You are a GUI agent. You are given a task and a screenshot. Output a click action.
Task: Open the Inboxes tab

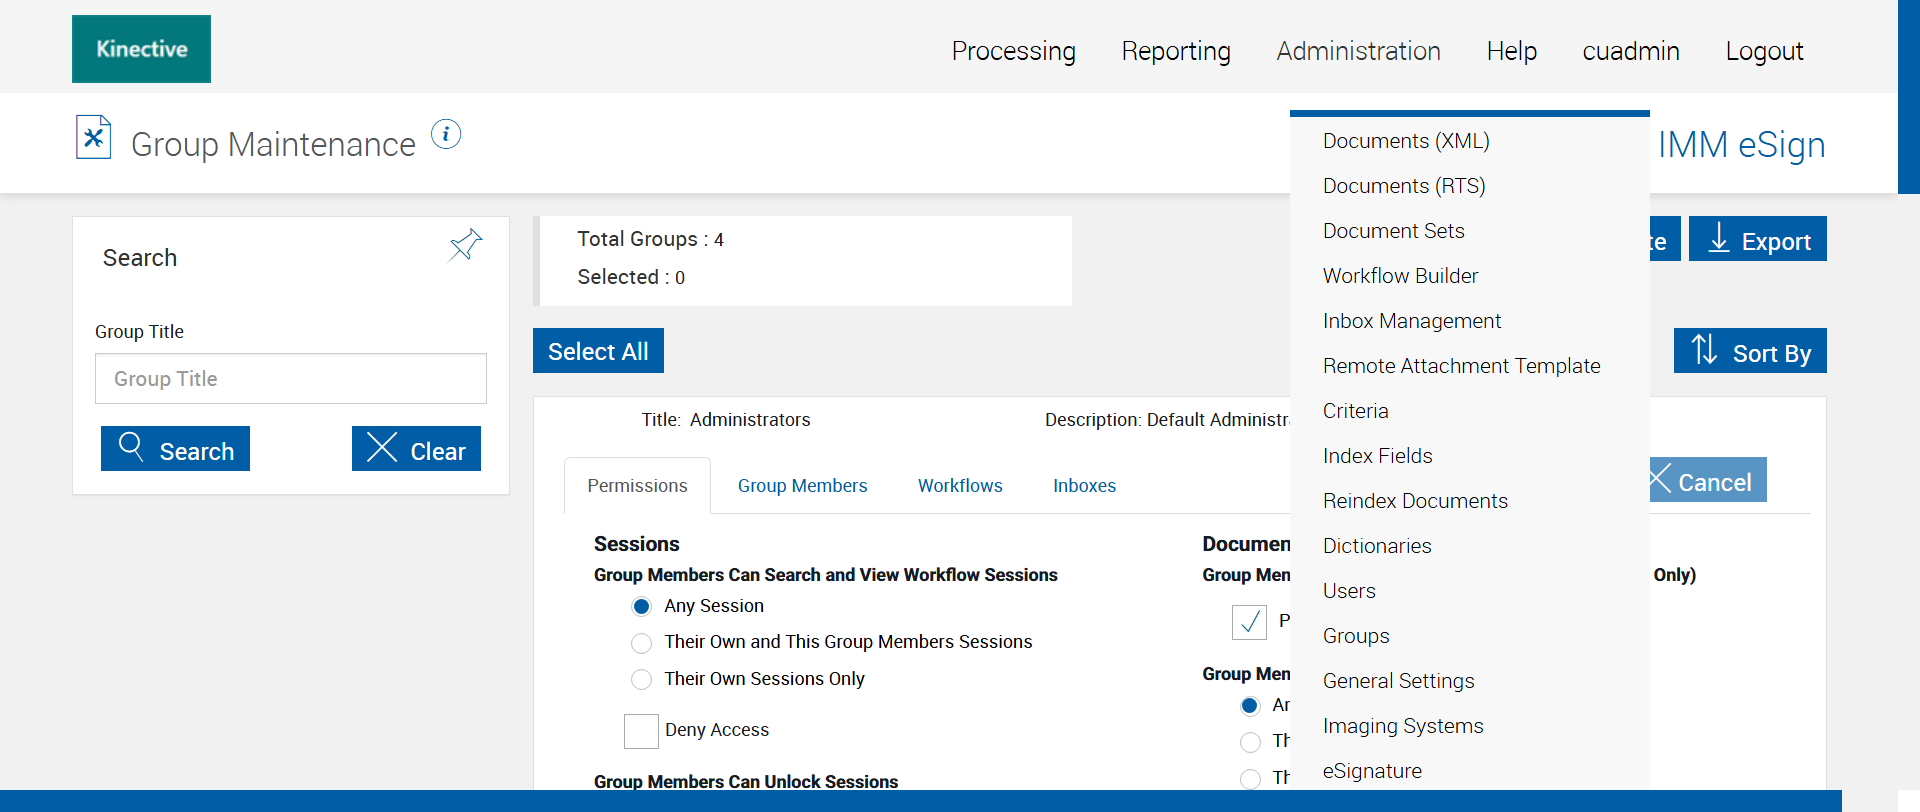coord(1084,486)
